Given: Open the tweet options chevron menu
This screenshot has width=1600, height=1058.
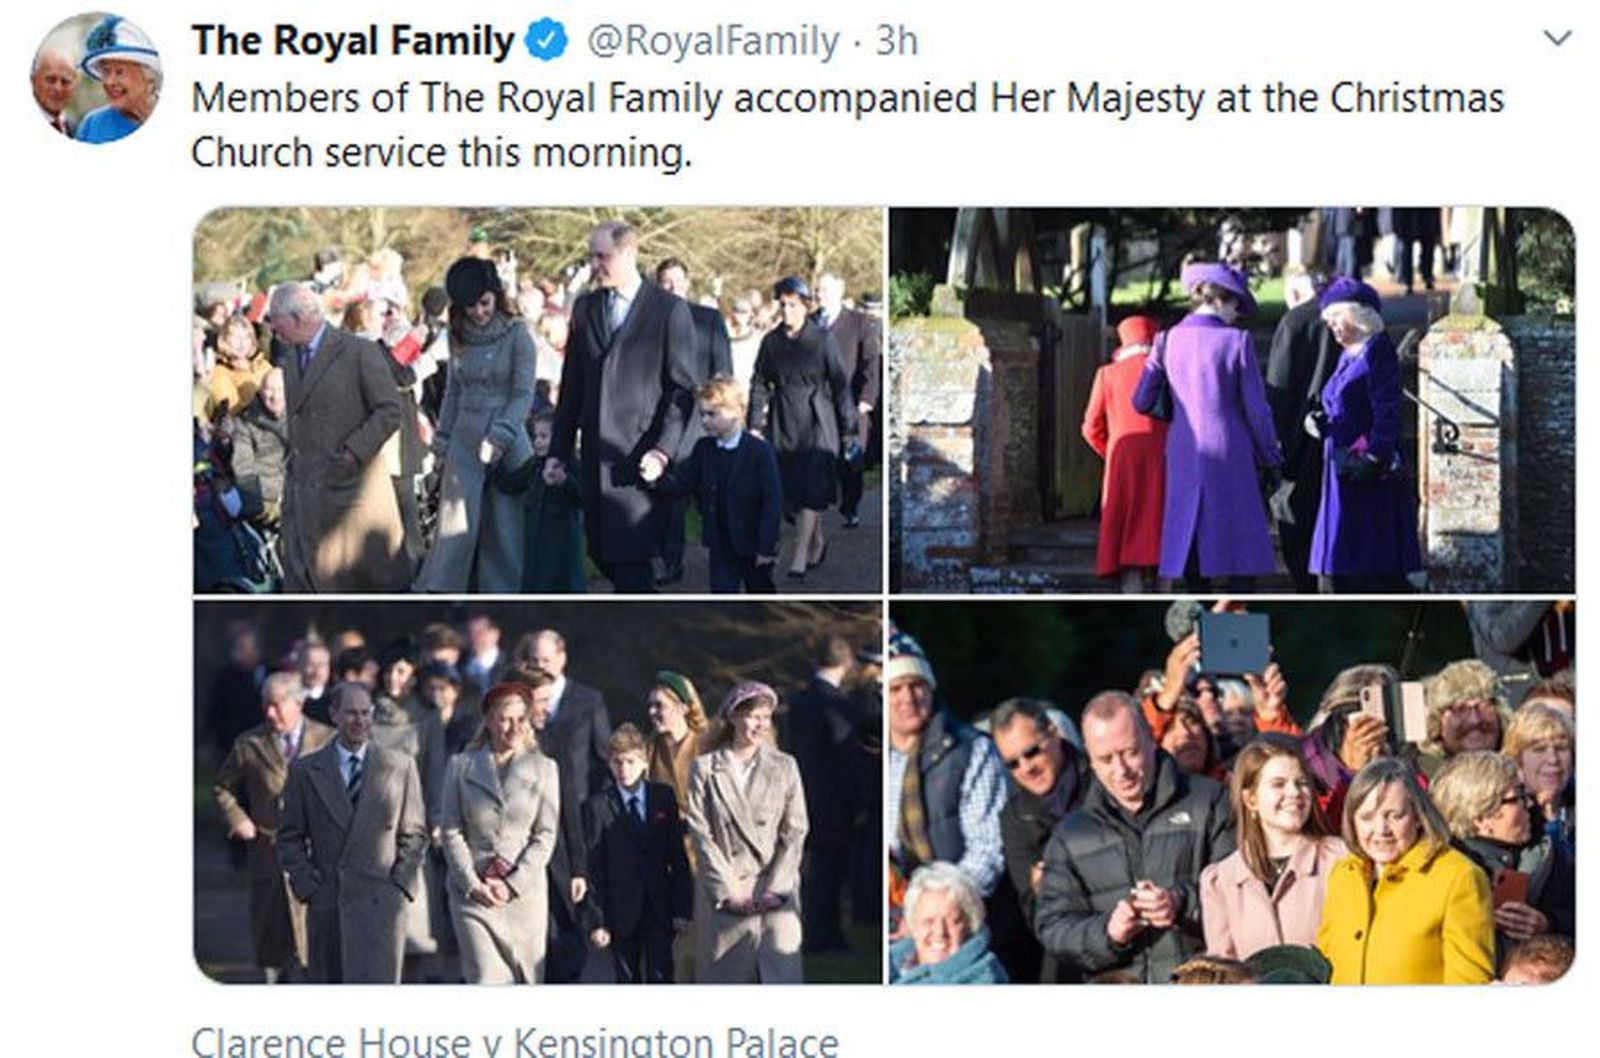Looking at the screenshot, I should (1558, 40).
